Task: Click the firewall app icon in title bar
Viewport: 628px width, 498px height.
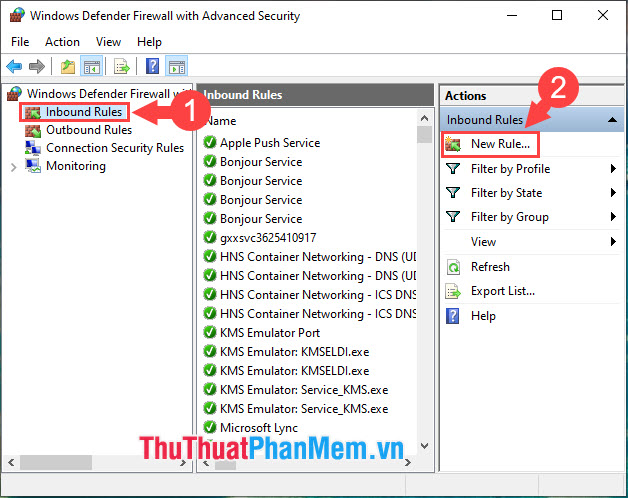Action: (x=17, y=16)
